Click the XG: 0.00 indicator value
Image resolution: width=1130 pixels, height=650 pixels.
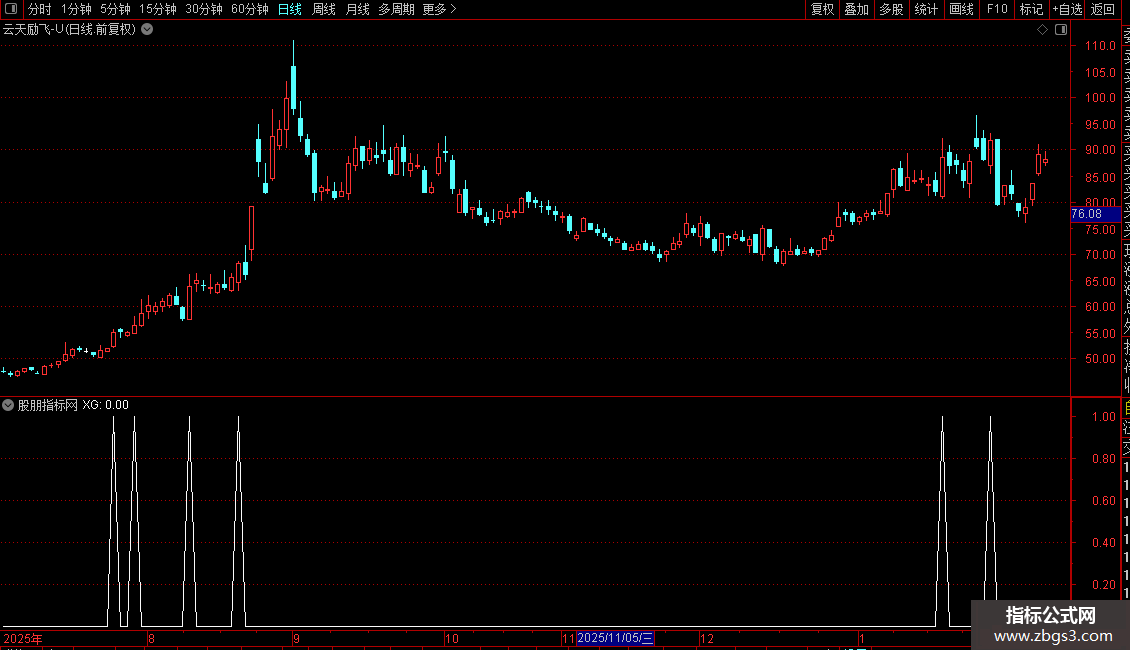click(x=105, y=405)
